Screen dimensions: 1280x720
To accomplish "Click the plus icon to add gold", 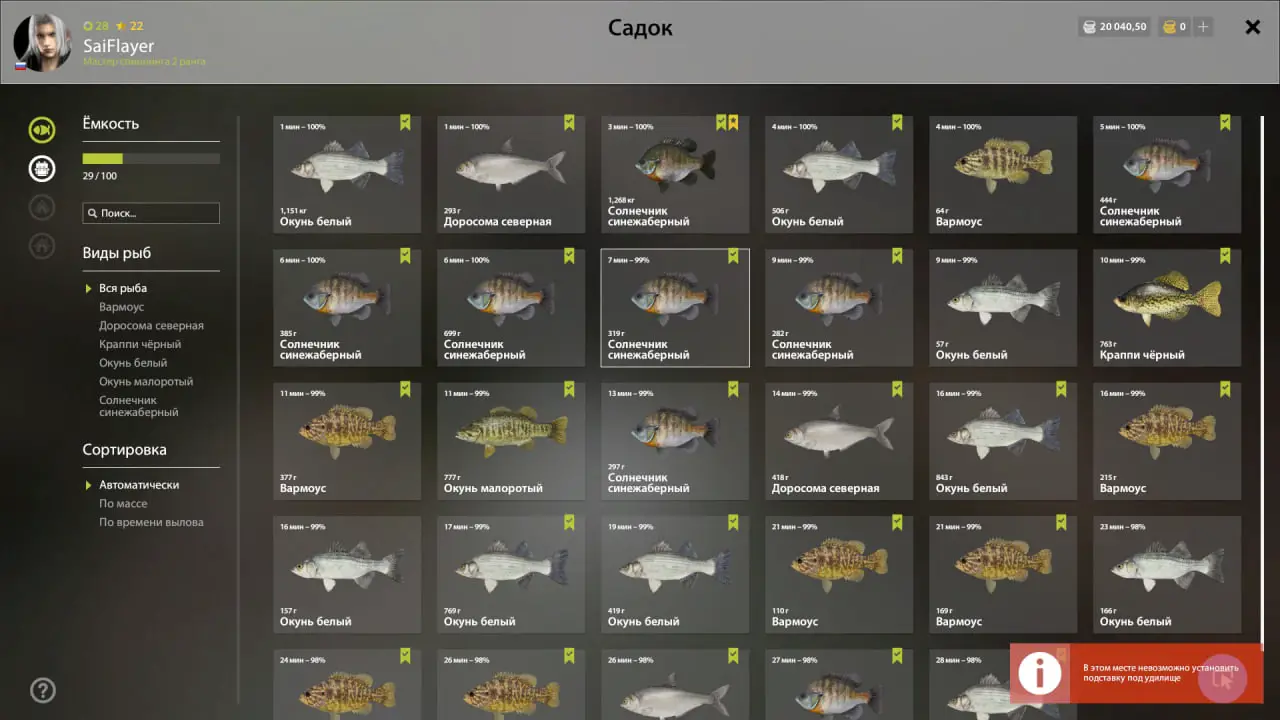I will tap(1203, 27).
